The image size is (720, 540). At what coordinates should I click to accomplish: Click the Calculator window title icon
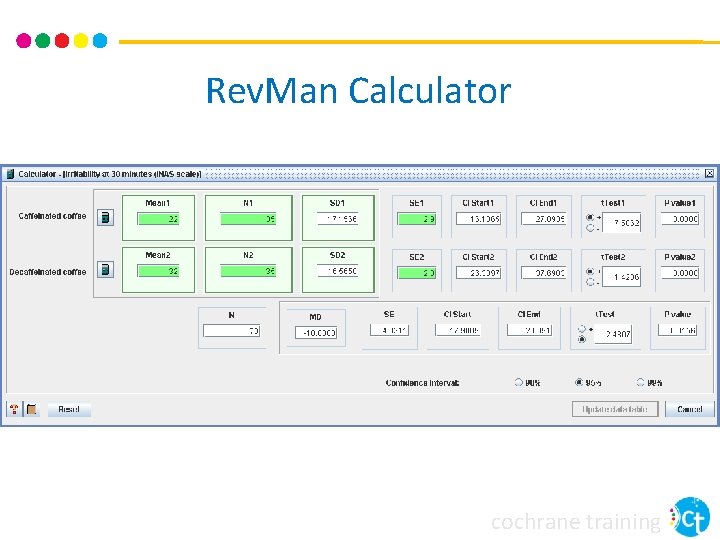[x=10, y=174]
